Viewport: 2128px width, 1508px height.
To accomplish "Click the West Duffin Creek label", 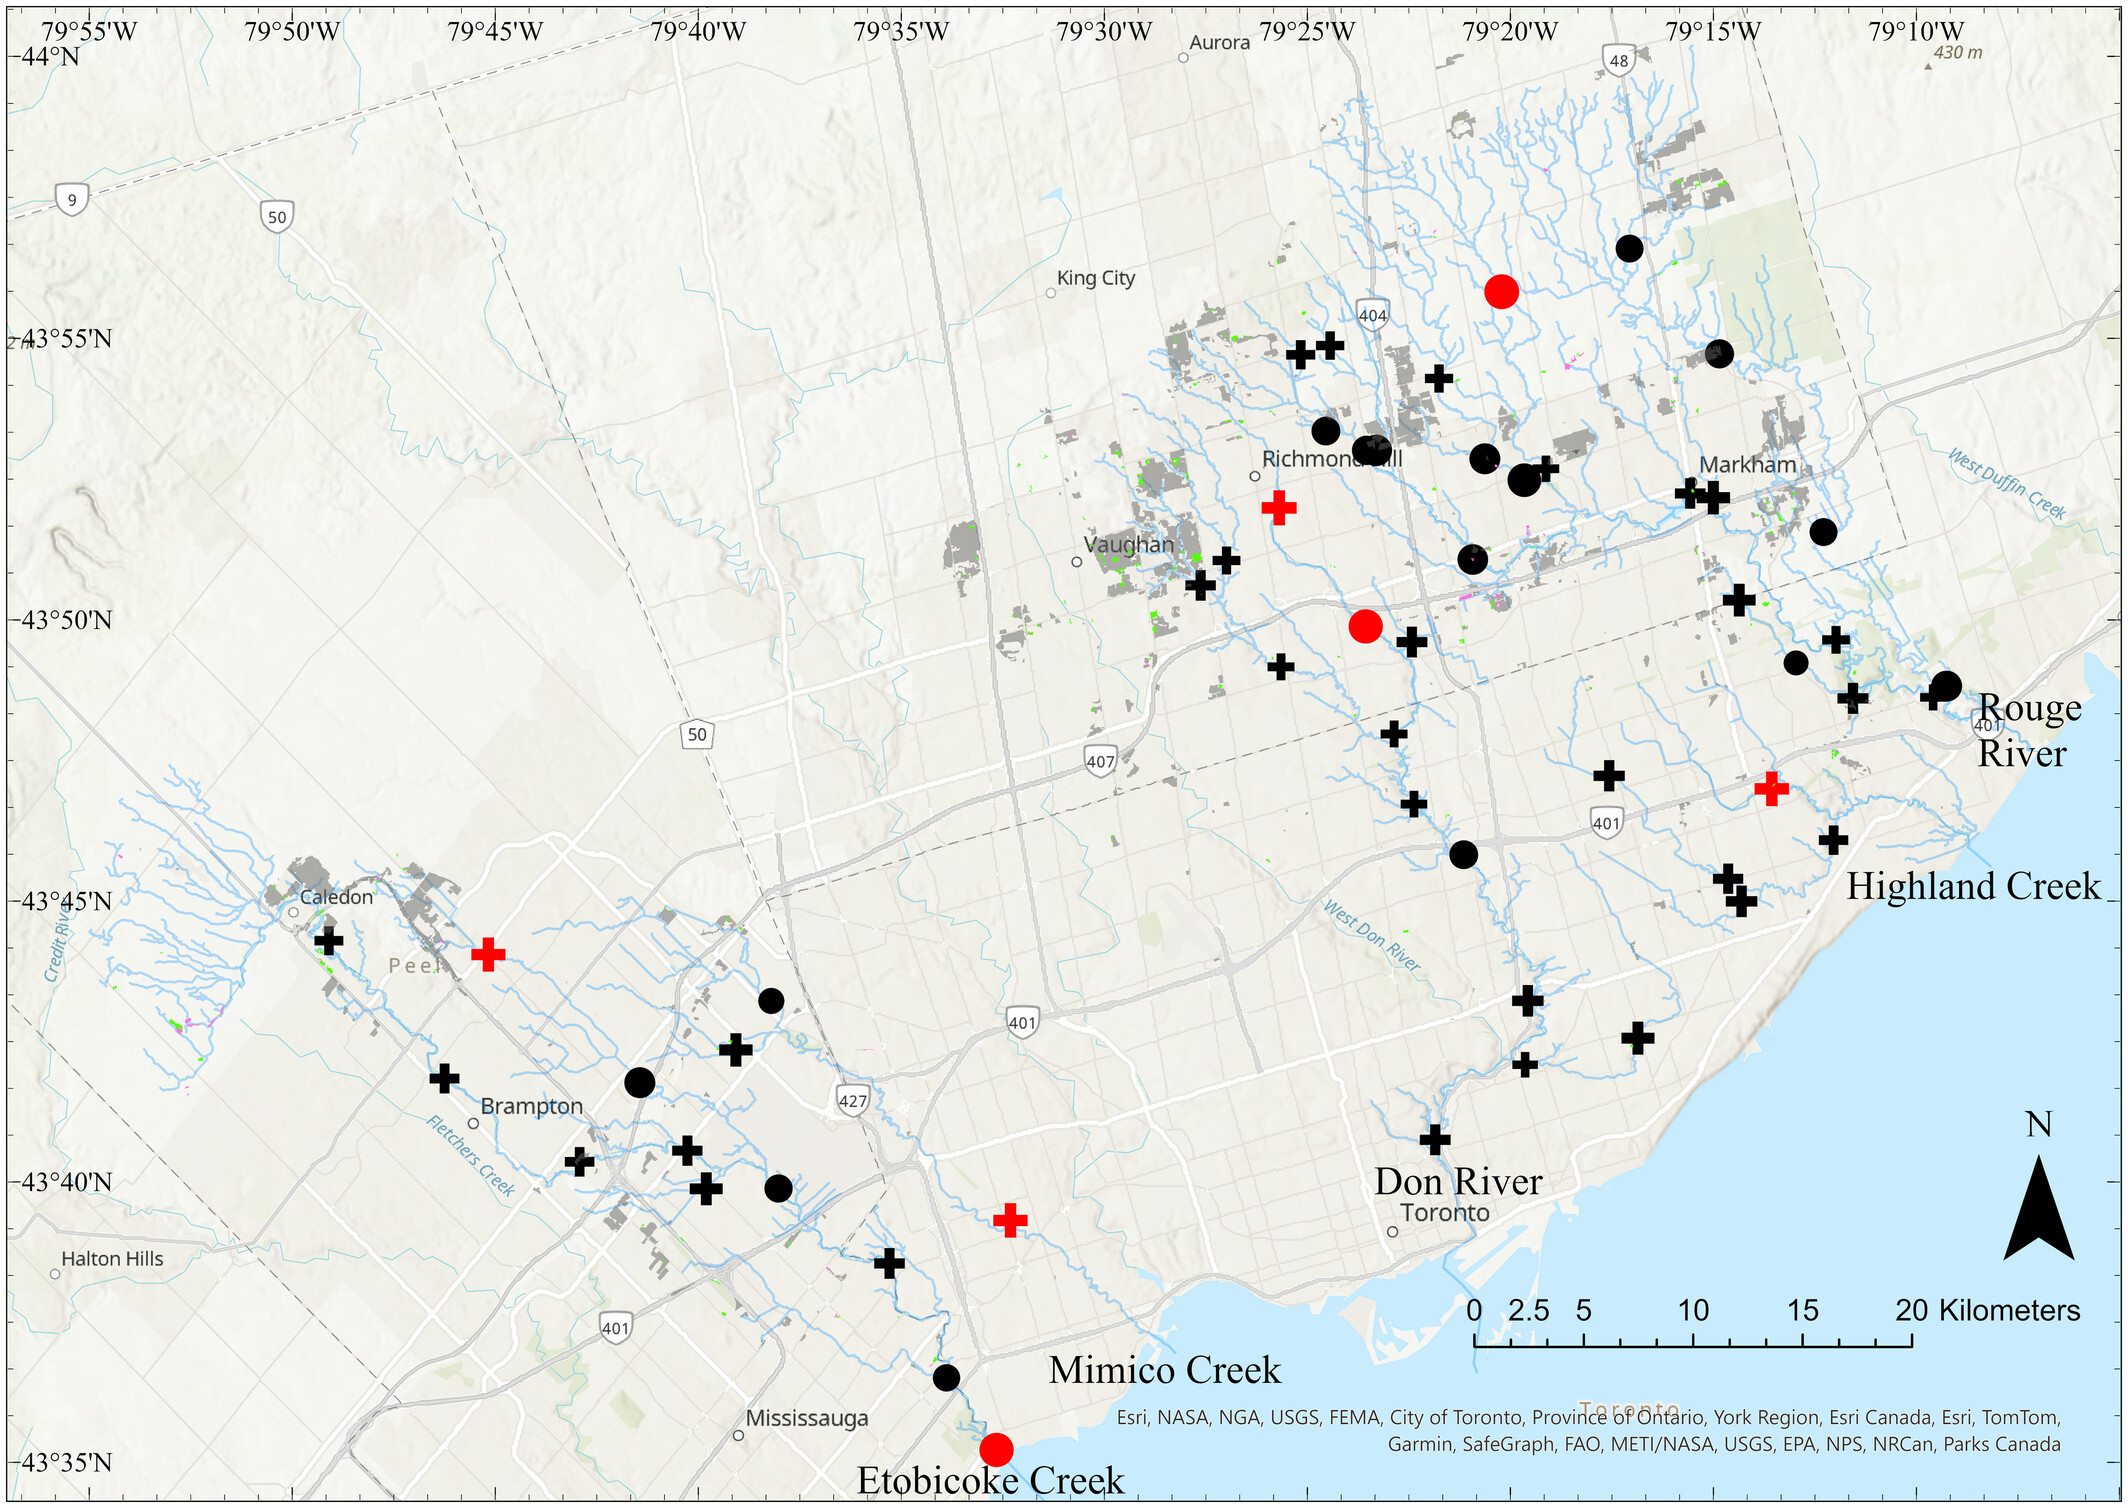I will pos(2006,484).
